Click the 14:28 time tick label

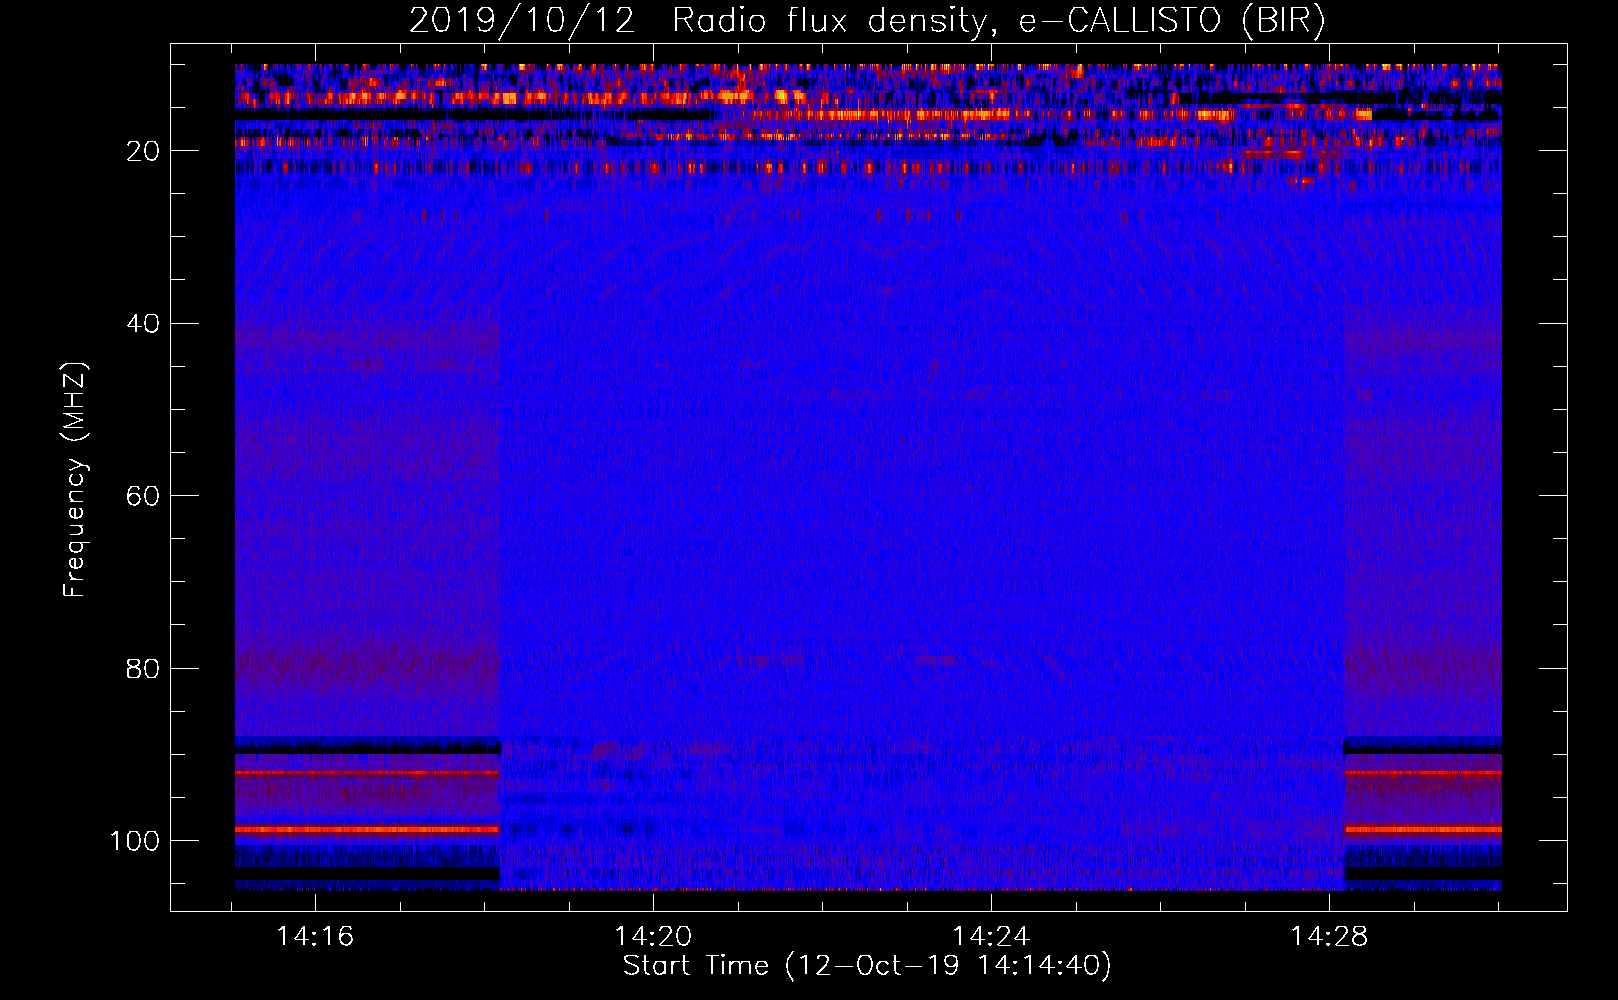pos(1329,937)
